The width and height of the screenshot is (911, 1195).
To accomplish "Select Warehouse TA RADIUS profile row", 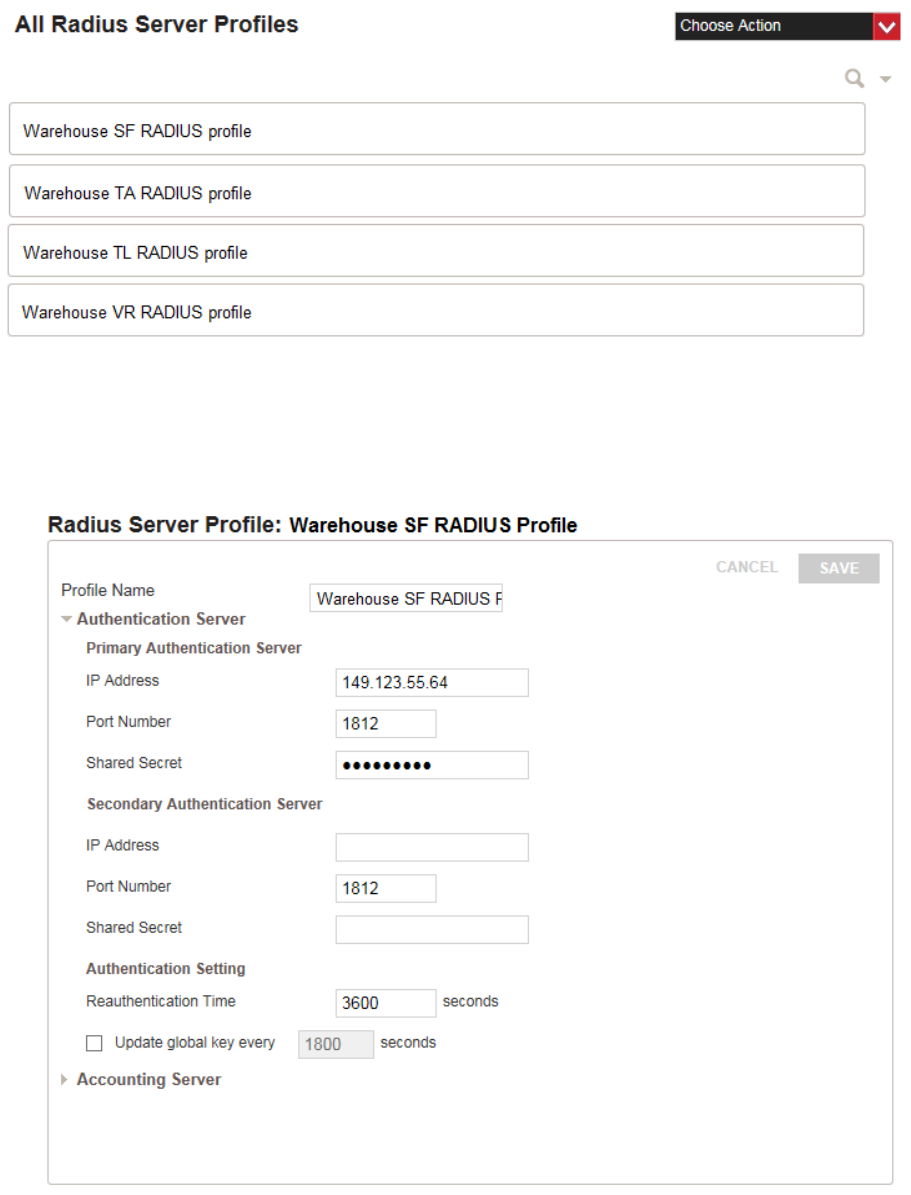I will pos(437,191).
